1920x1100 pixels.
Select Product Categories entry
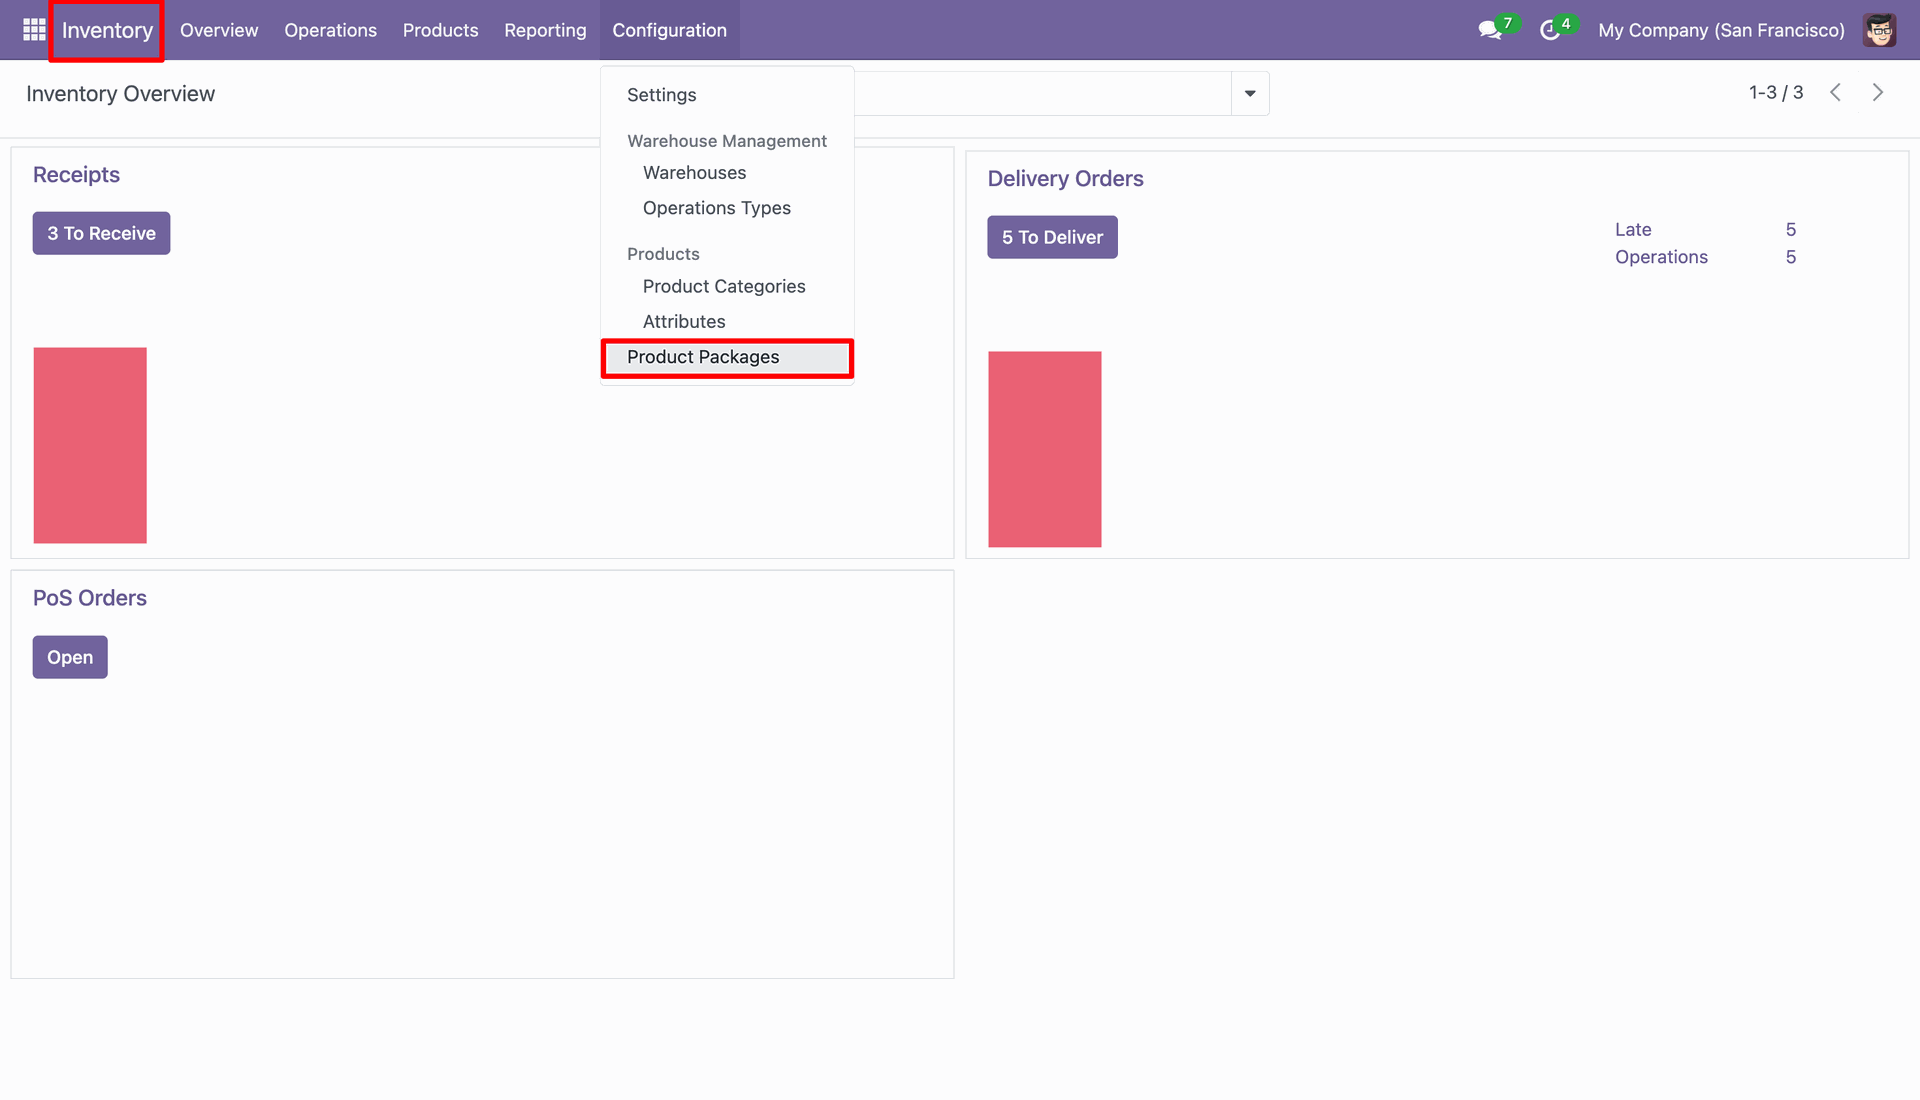click(x=723, y=286)
